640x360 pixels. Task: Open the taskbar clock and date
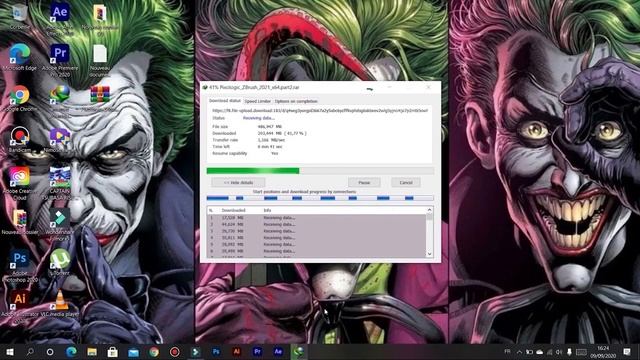coord(603,351)
